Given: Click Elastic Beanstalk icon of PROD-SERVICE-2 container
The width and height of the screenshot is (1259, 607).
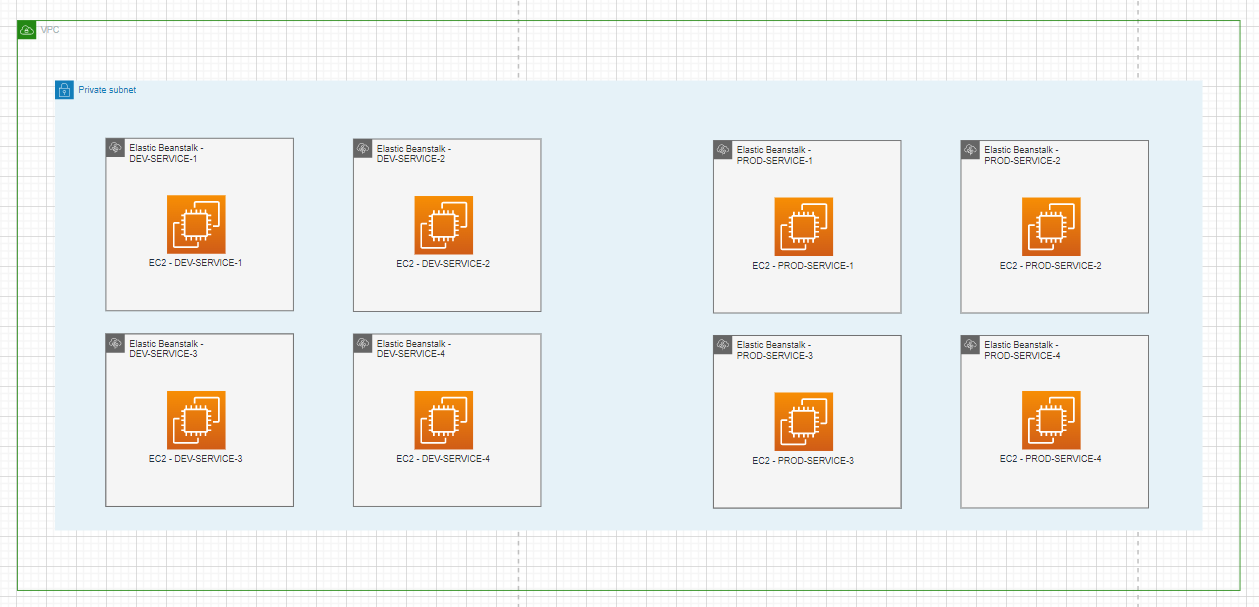Looking at the screenshot, I should (970, 149).
